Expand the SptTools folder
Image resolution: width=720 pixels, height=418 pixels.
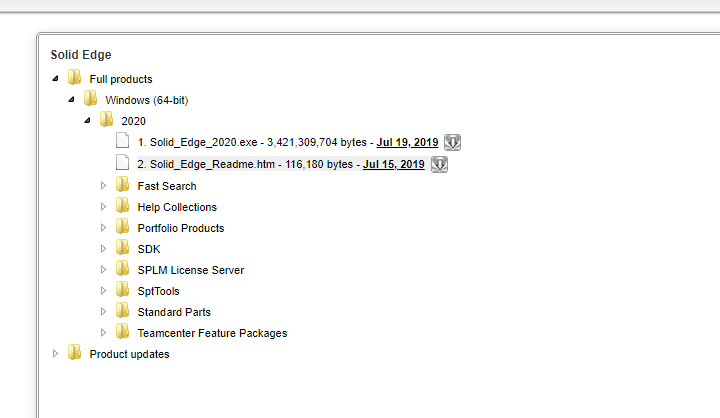point(103,291)
